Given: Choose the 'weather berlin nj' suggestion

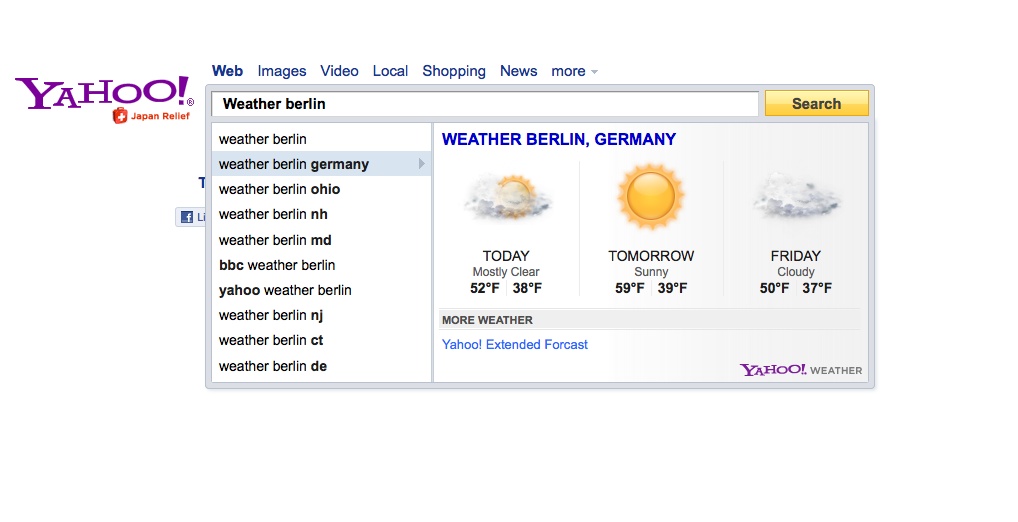Looking at the screenshot, I should coord(321,315).
